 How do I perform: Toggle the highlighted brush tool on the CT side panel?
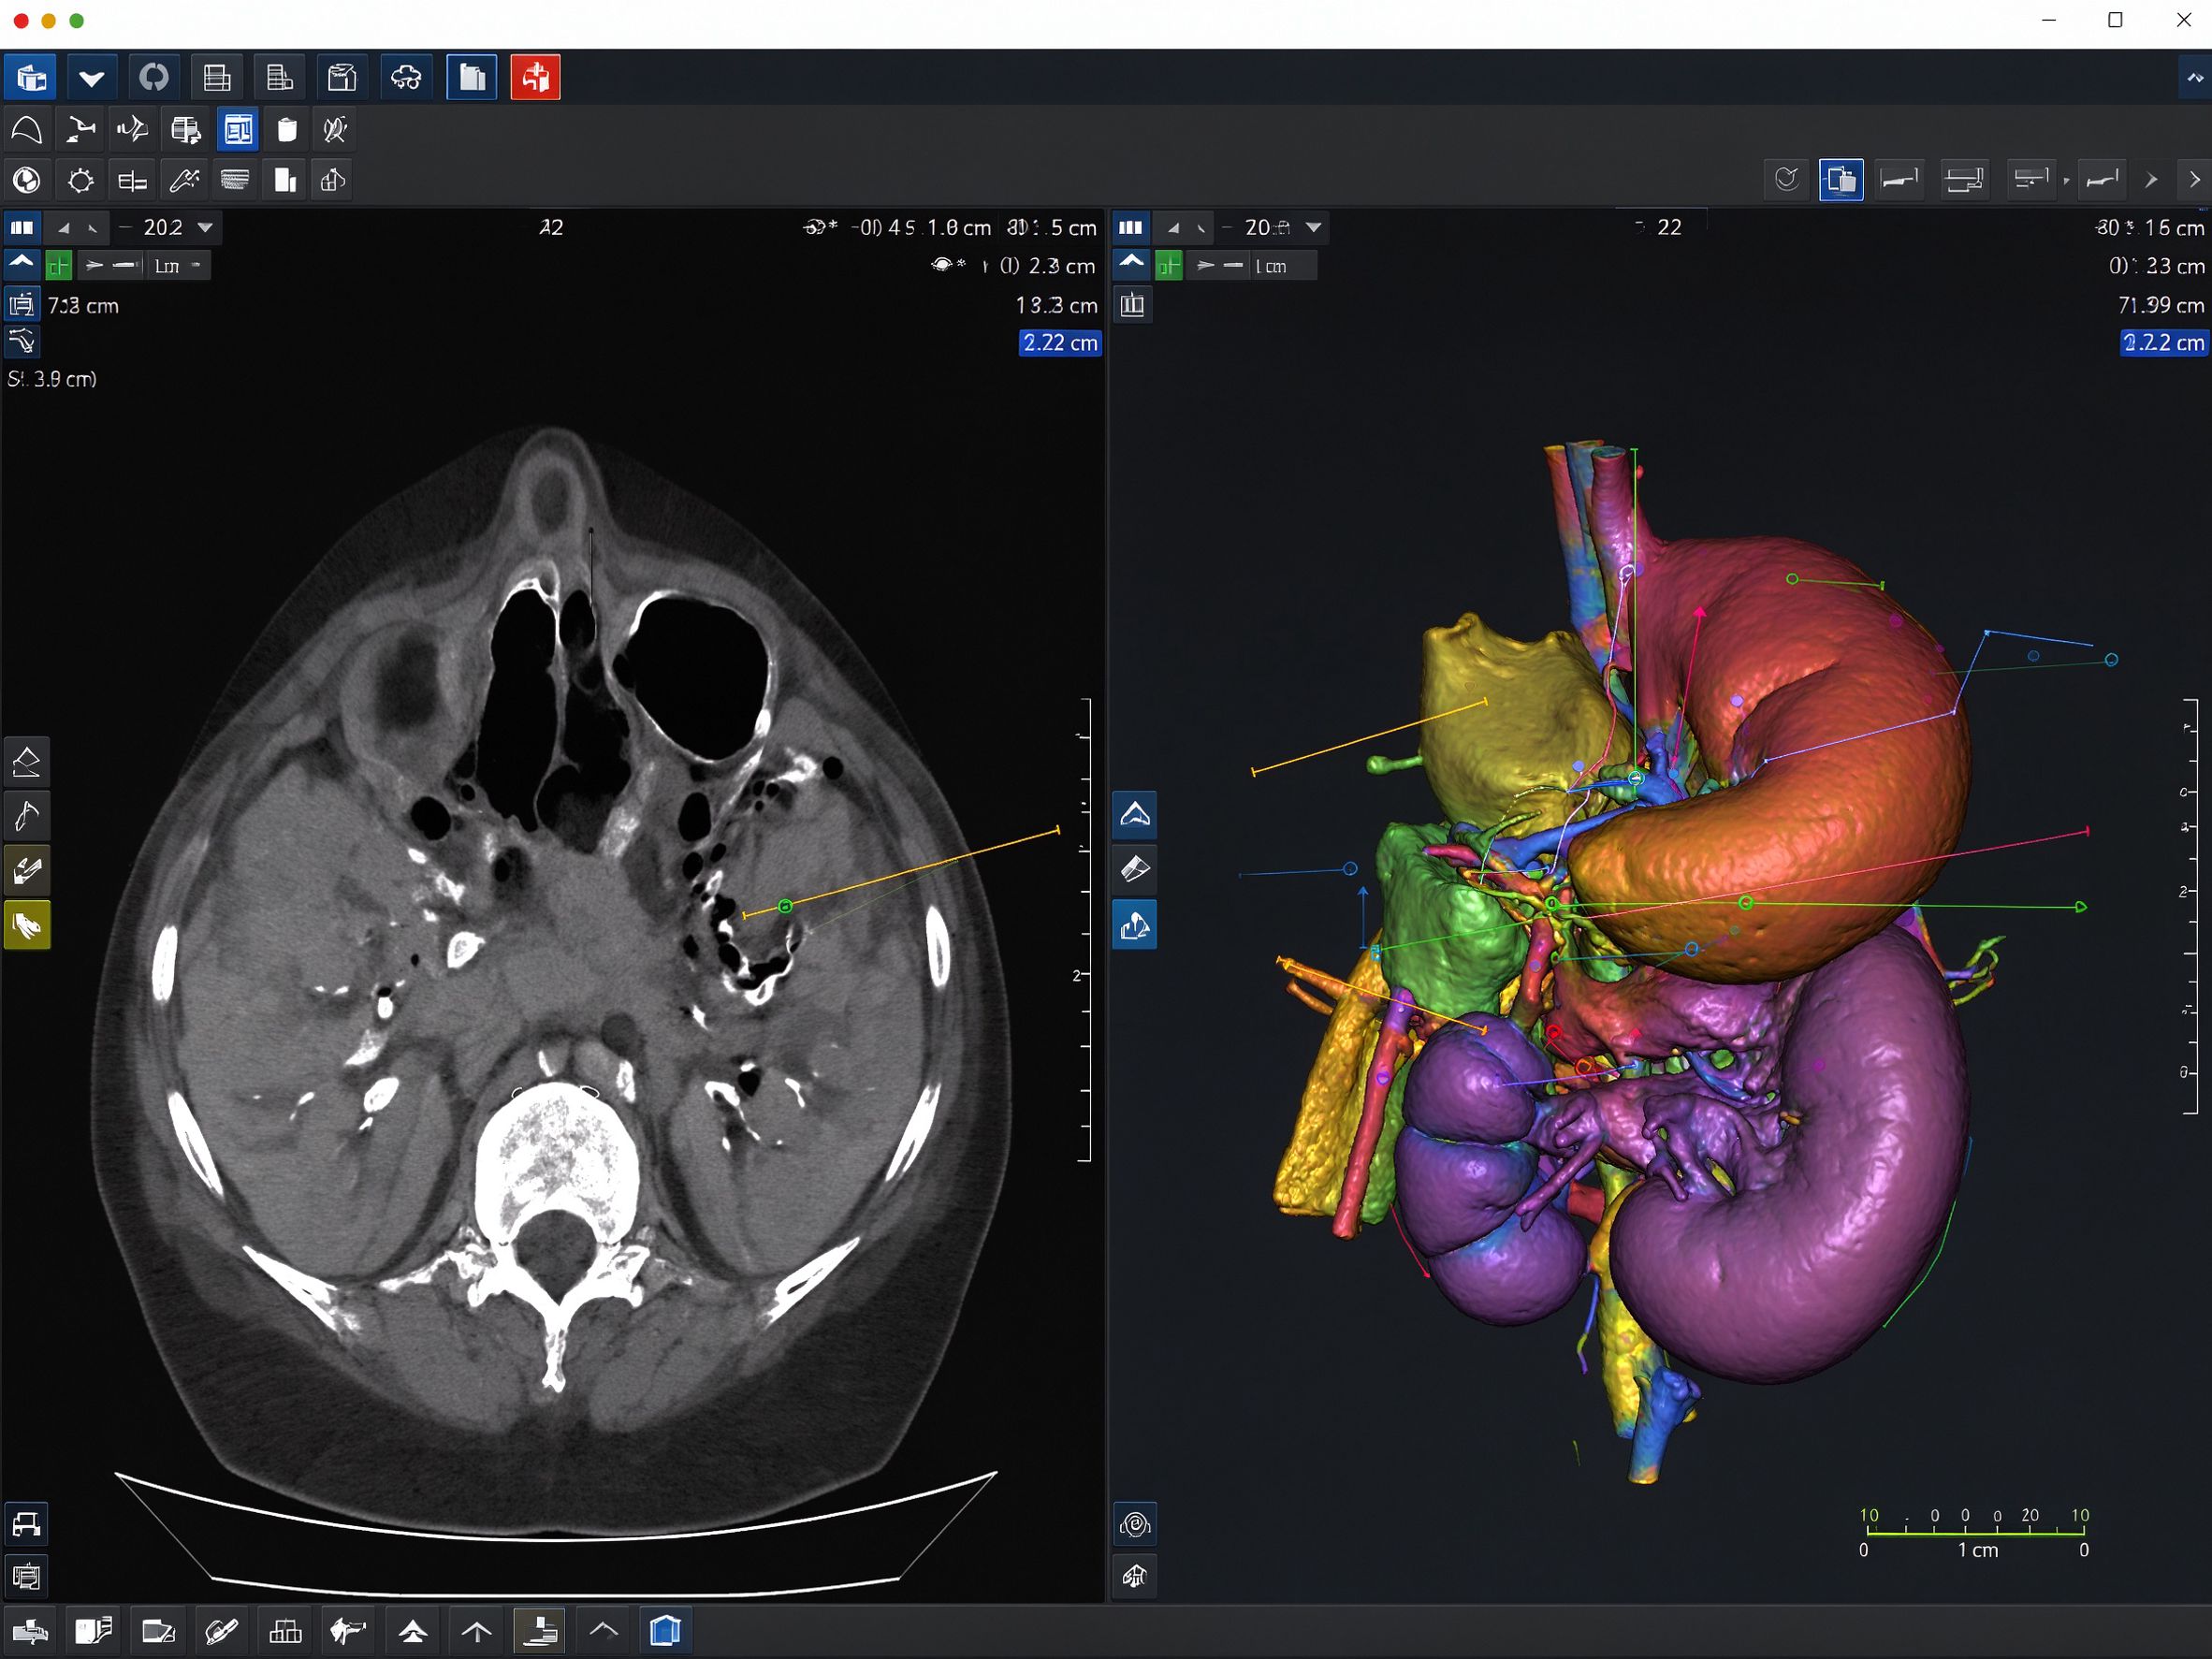(27, 871)
